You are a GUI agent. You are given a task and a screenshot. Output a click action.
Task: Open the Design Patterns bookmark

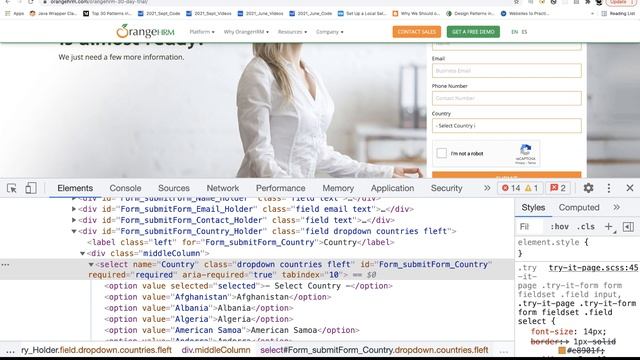(470, 13)
